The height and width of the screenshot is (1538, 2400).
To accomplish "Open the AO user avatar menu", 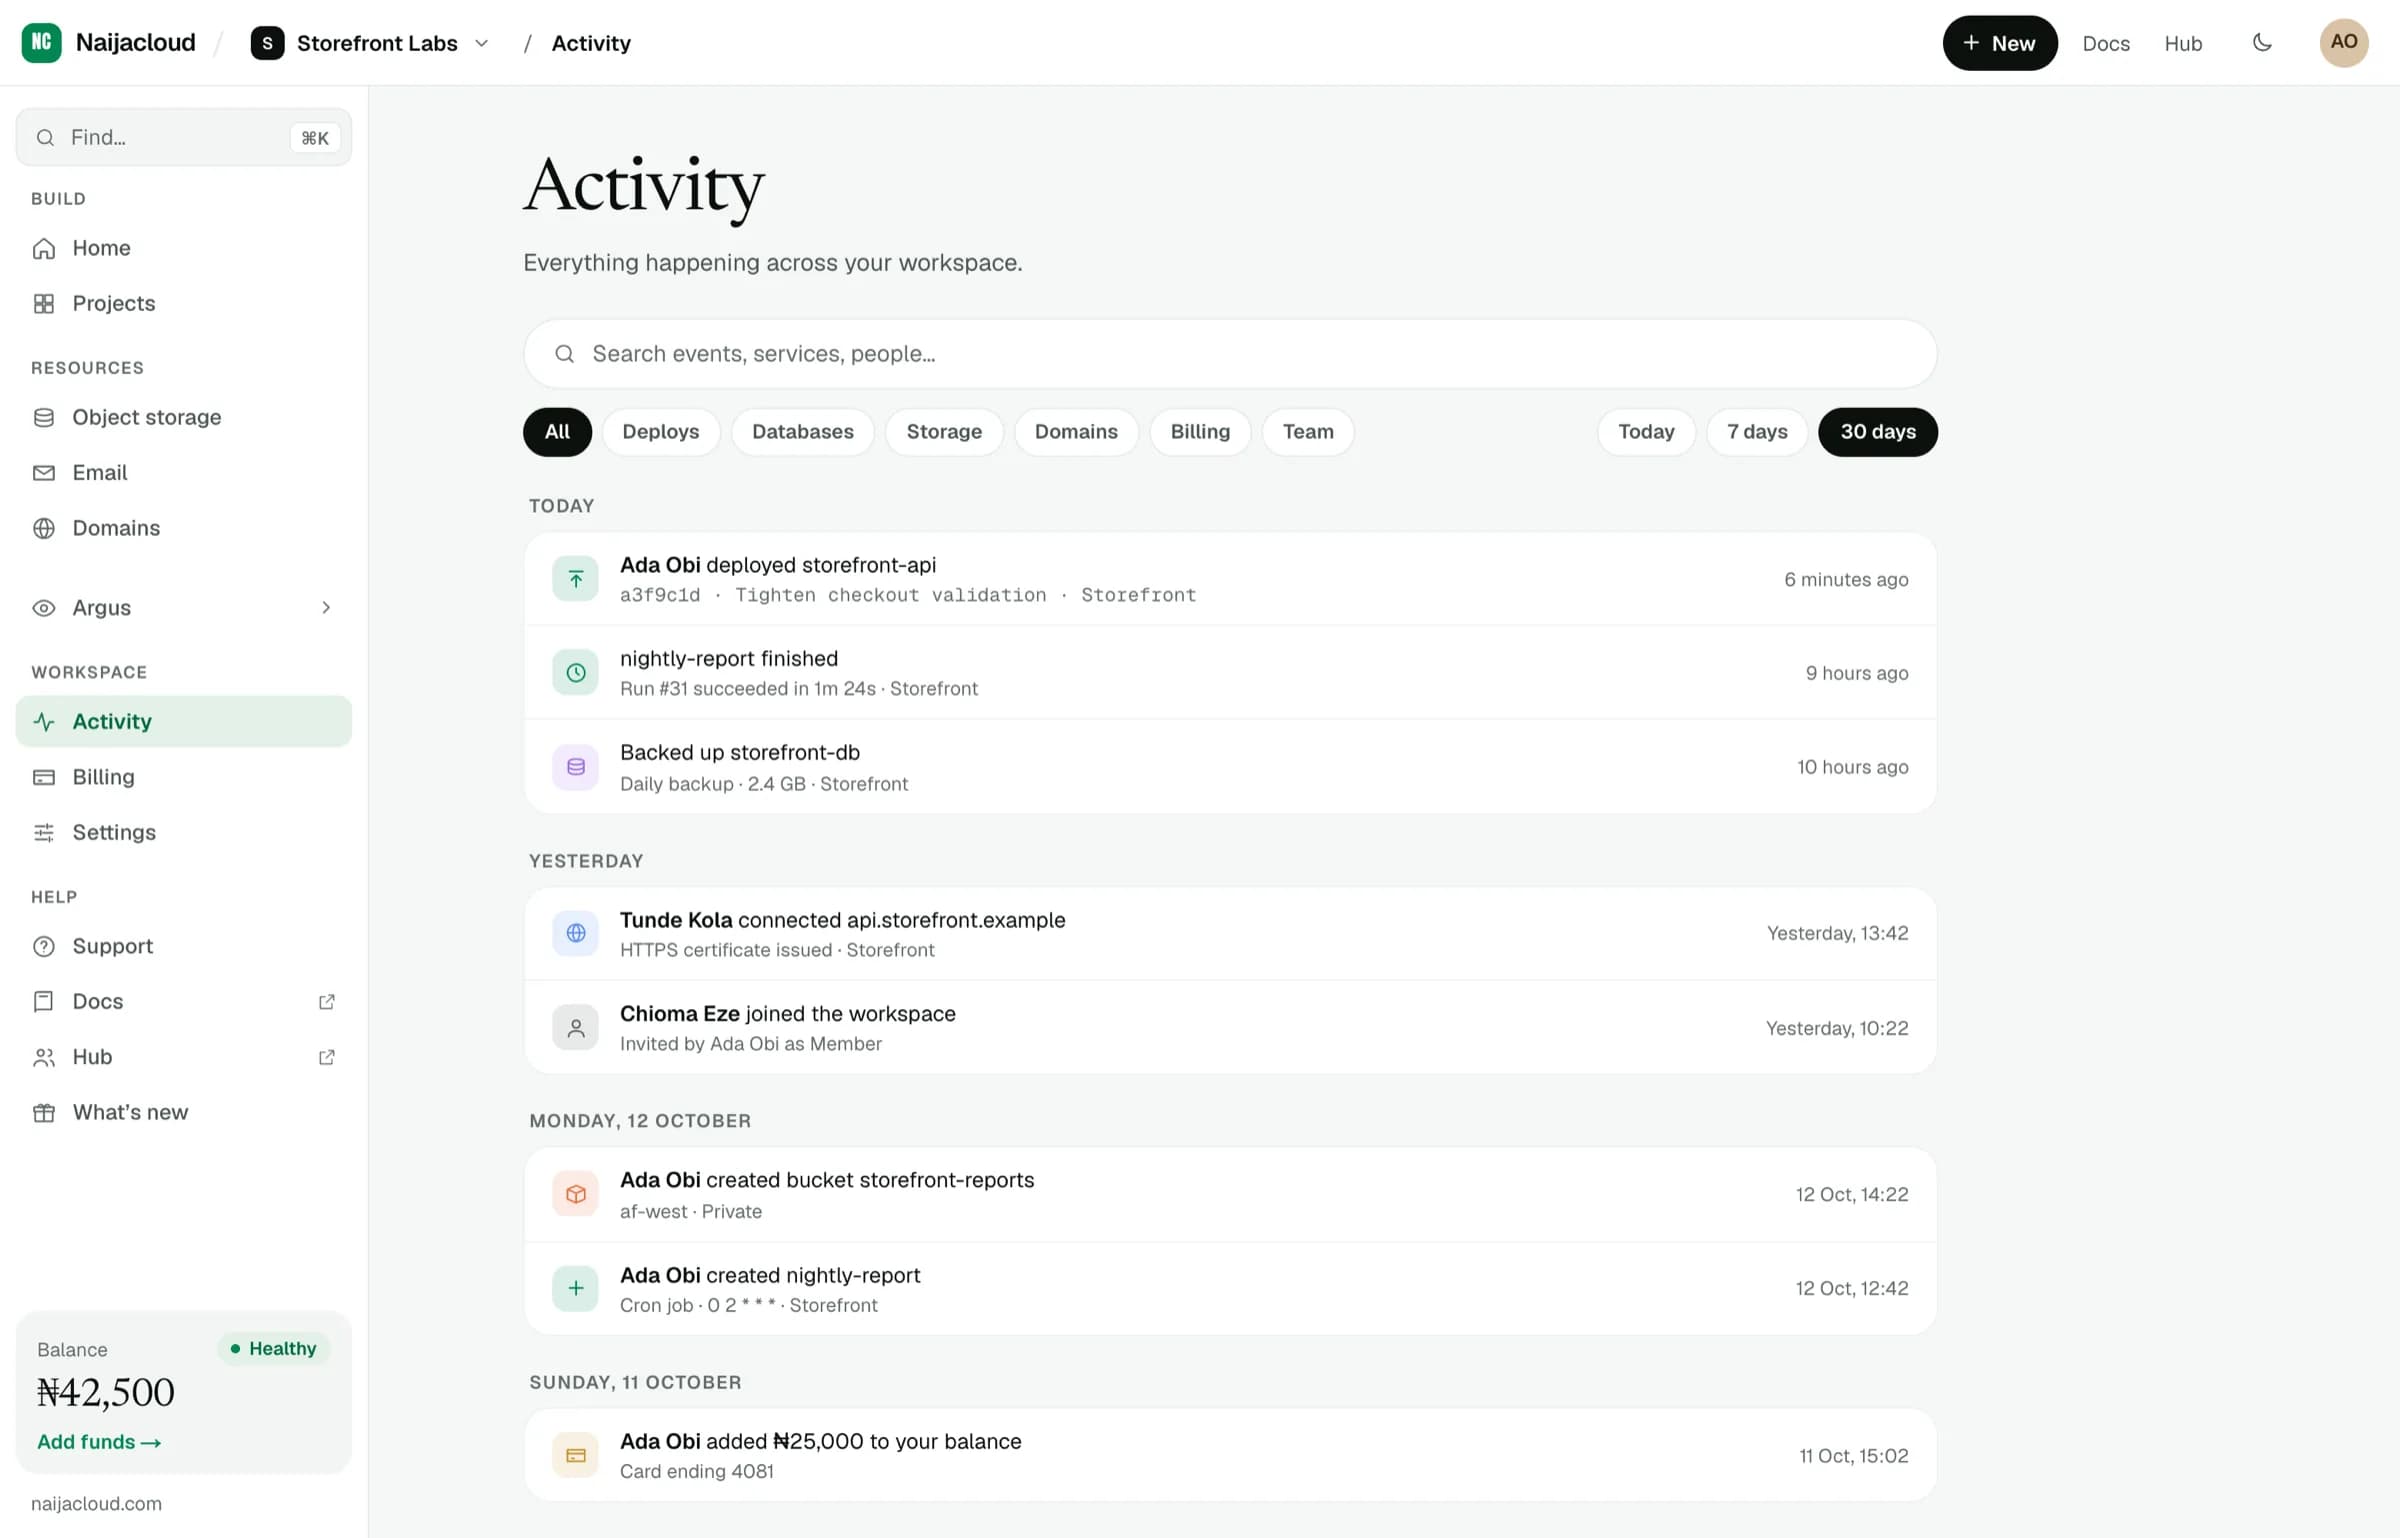I will (2344, 43).
